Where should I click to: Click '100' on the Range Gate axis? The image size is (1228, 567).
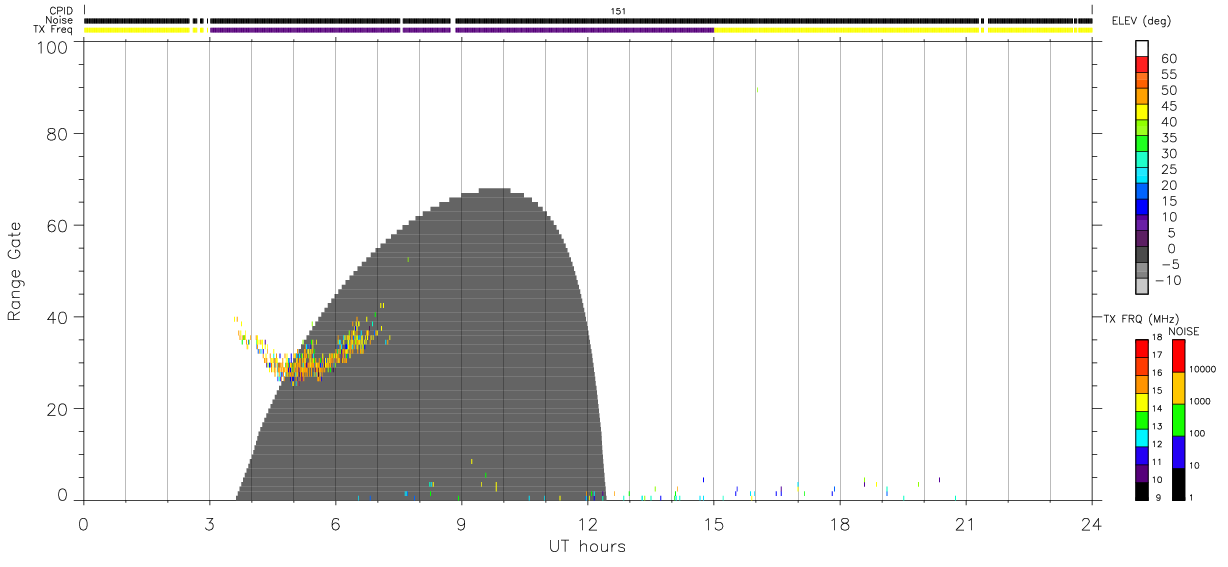tap(54, 47)
